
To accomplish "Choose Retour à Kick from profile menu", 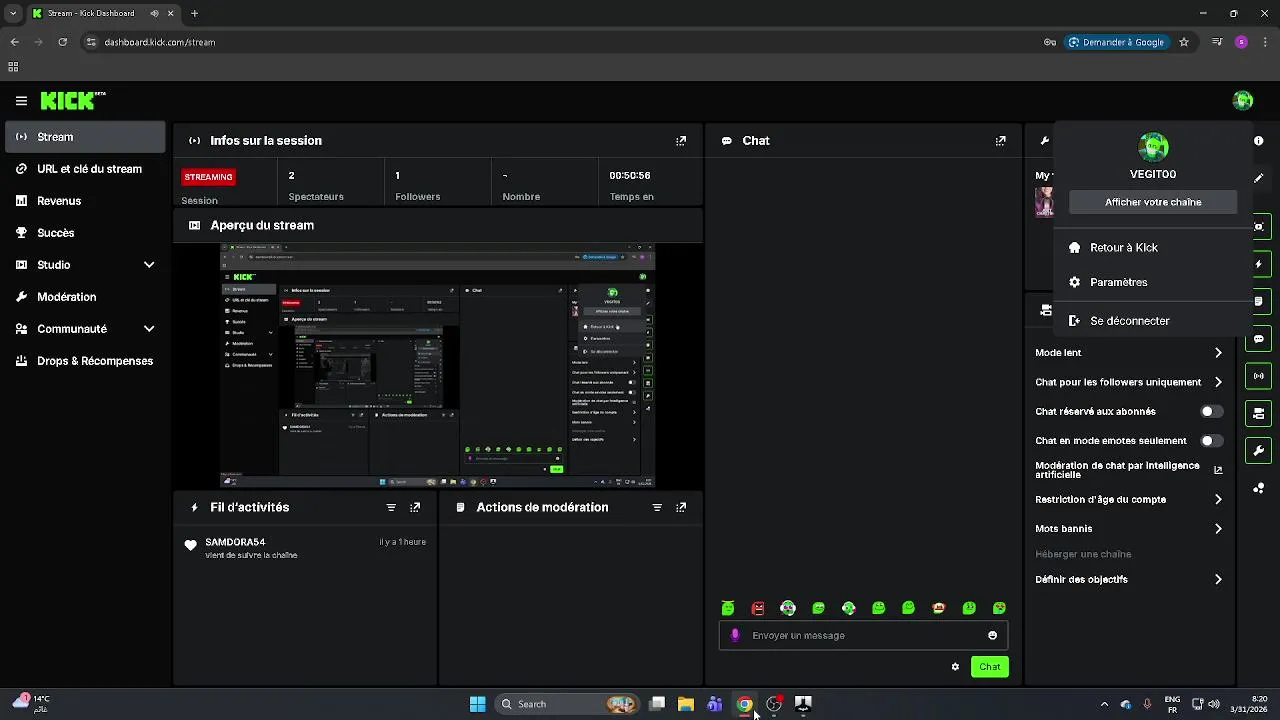I will (x=1153, y=247).
